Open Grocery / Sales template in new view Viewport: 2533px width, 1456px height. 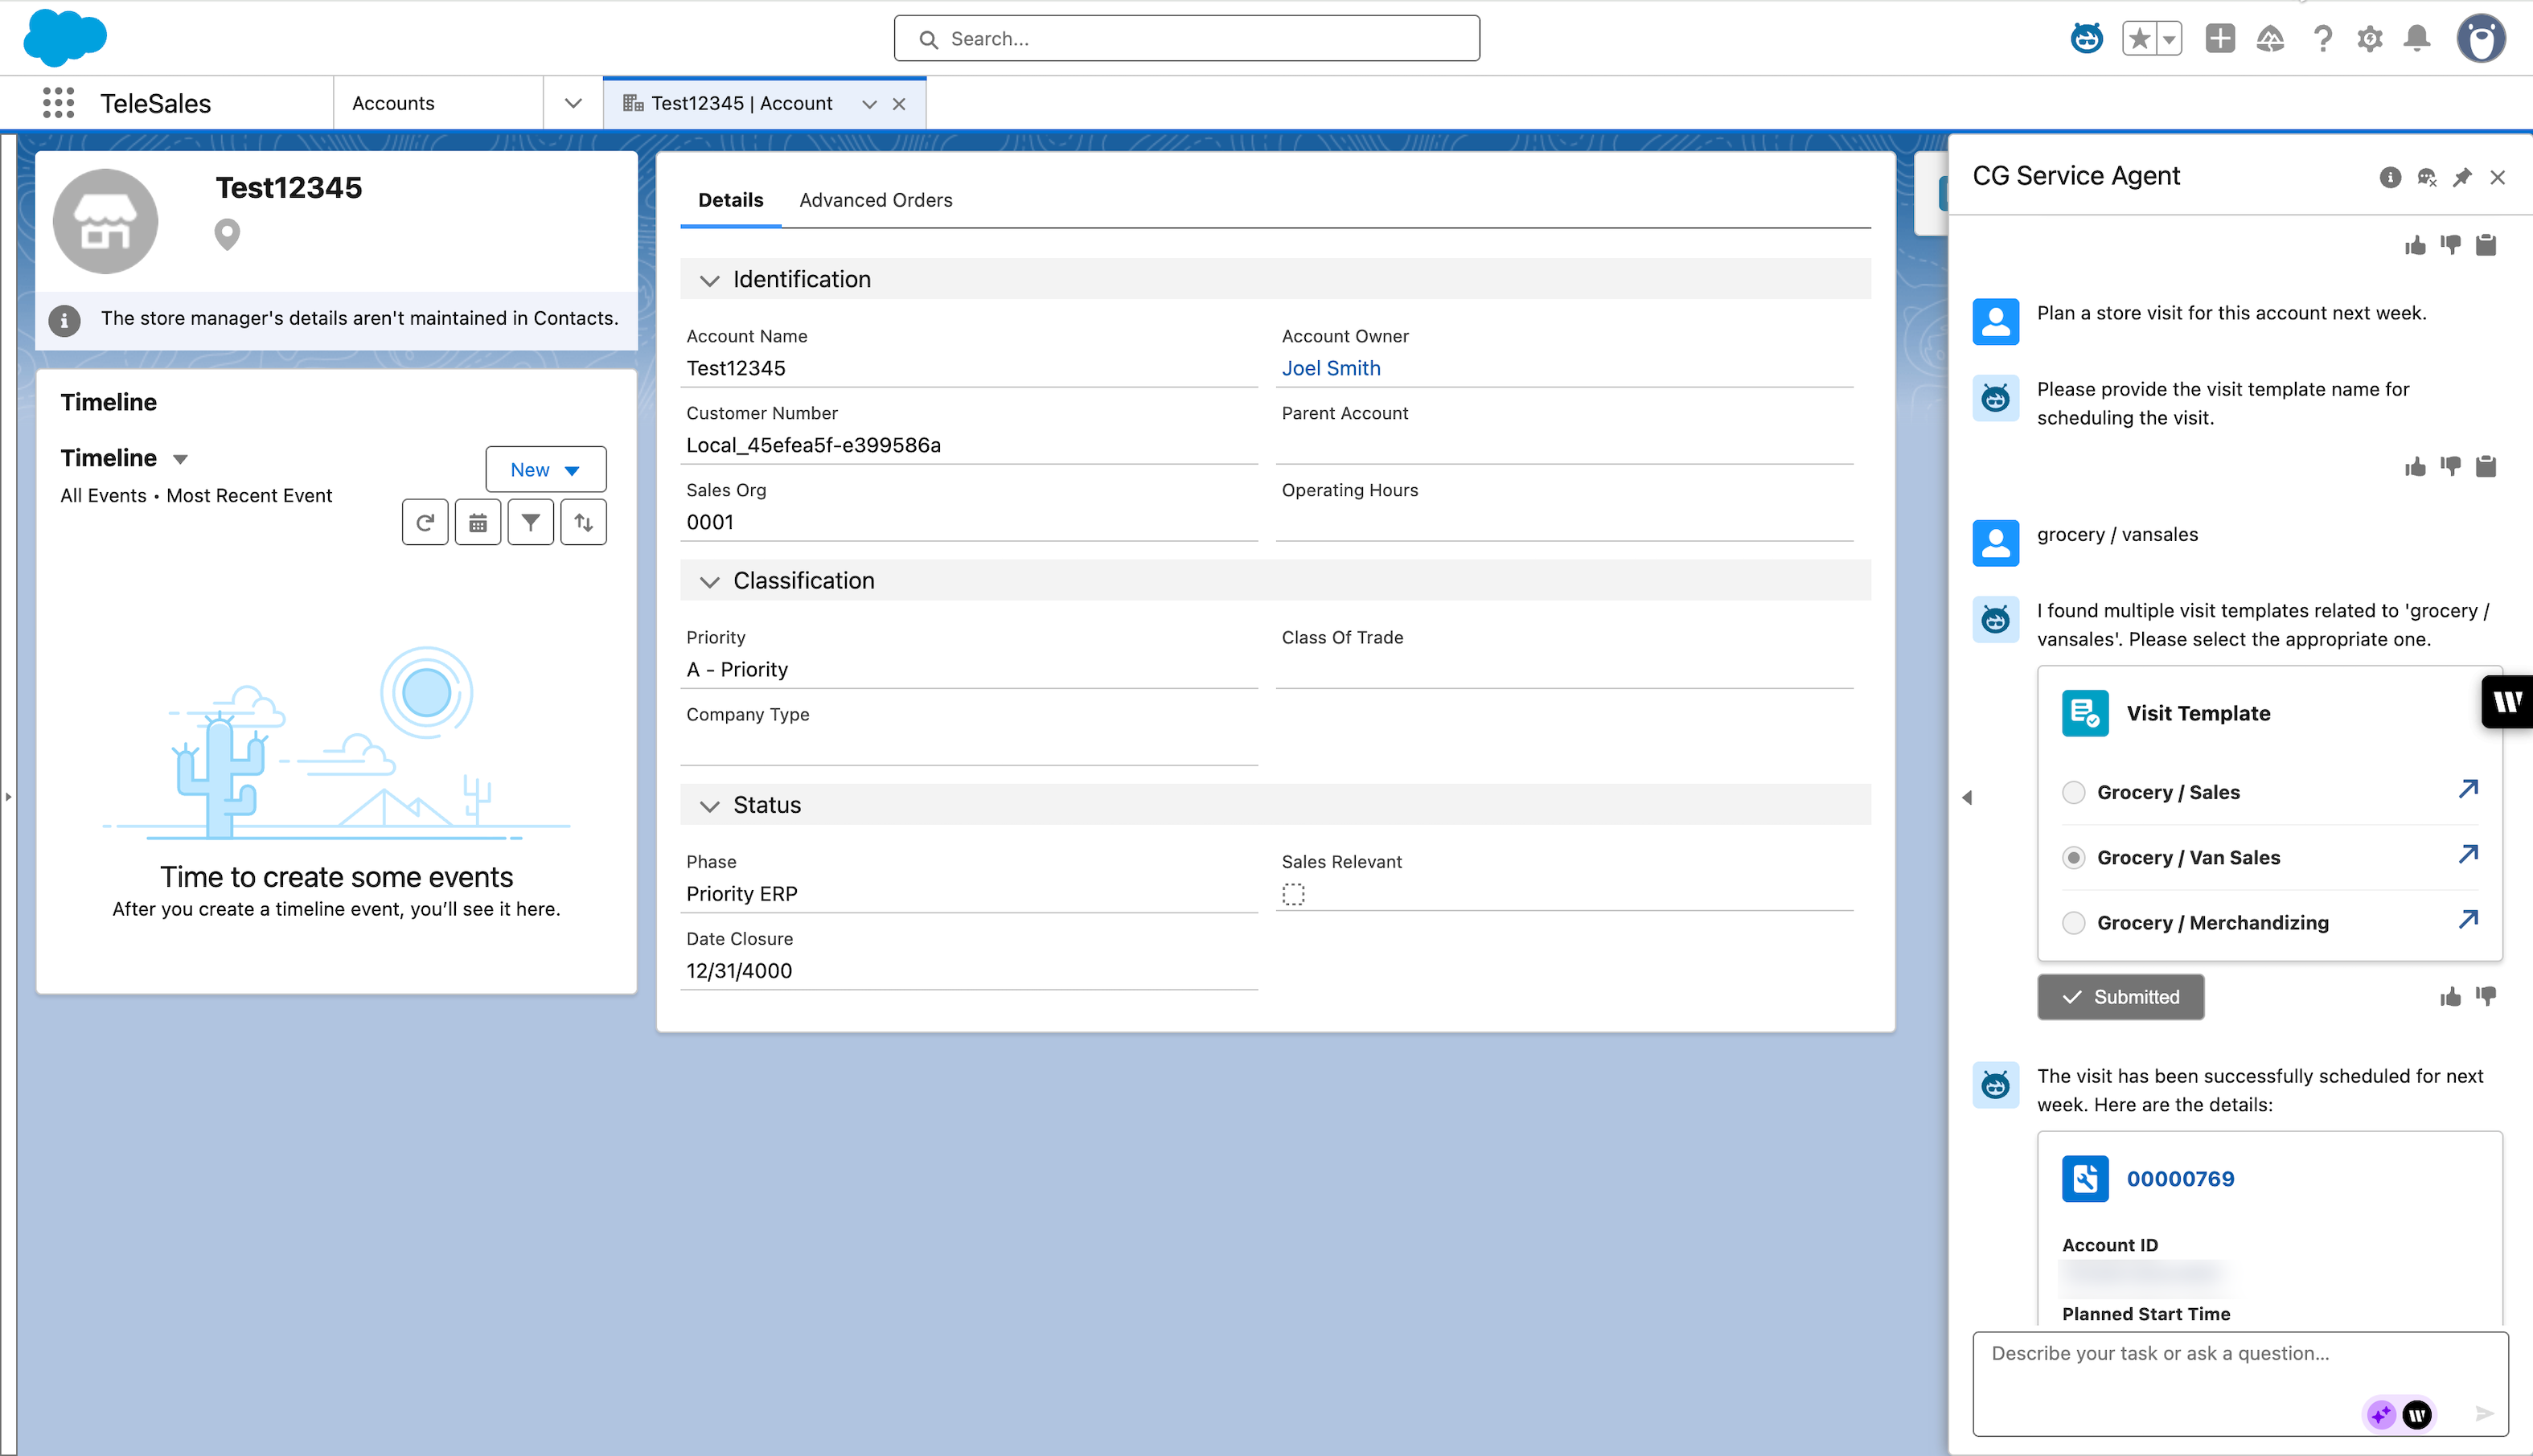click(x=2469, y=789)
